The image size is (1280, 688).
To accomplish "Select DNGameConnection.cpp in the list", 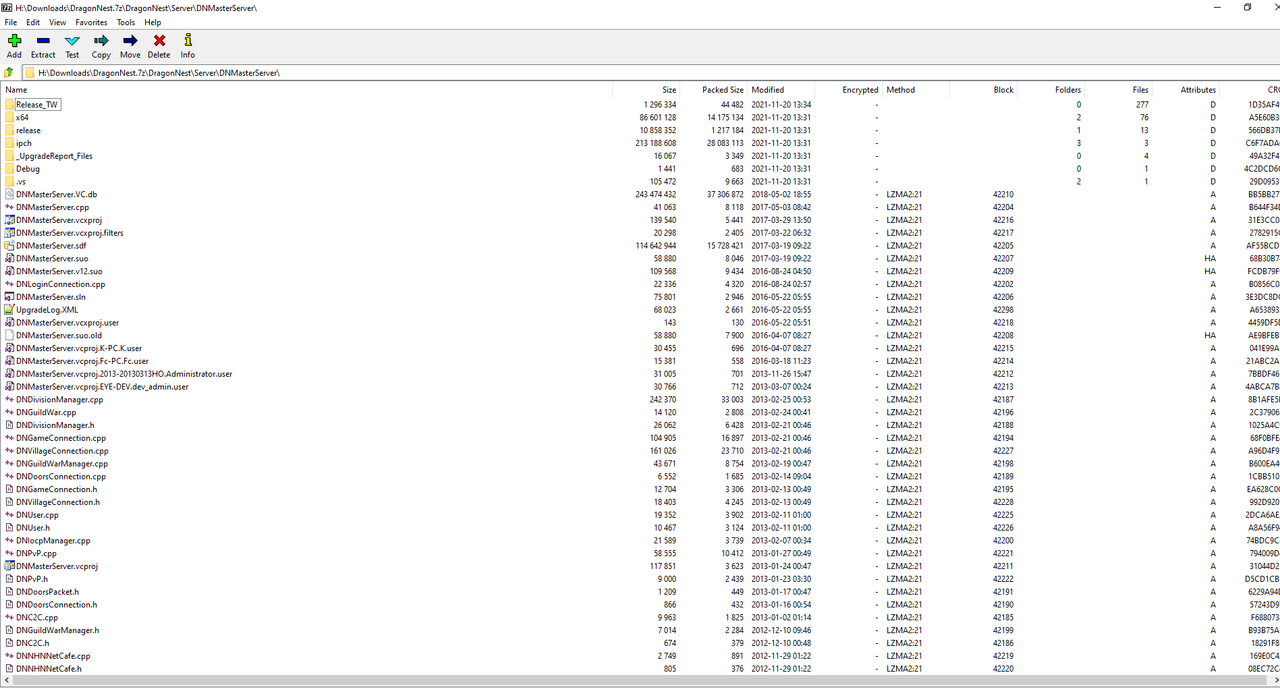I will [x=61, y=438].
